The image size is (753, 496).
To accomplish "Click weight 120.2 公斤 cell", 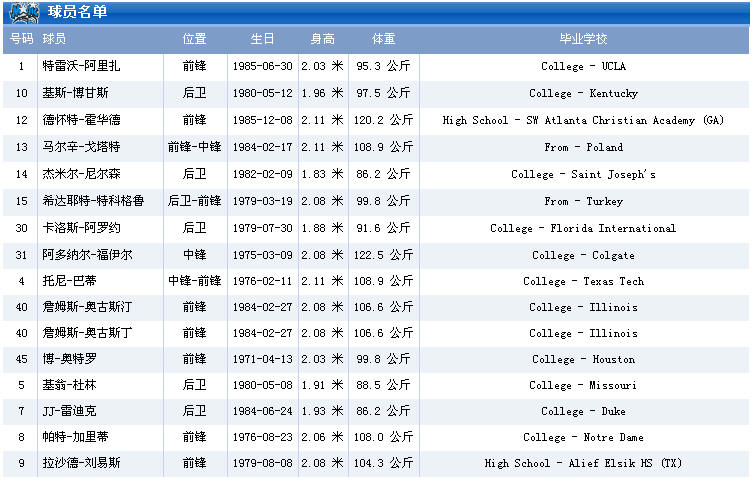I will (383, 120).
